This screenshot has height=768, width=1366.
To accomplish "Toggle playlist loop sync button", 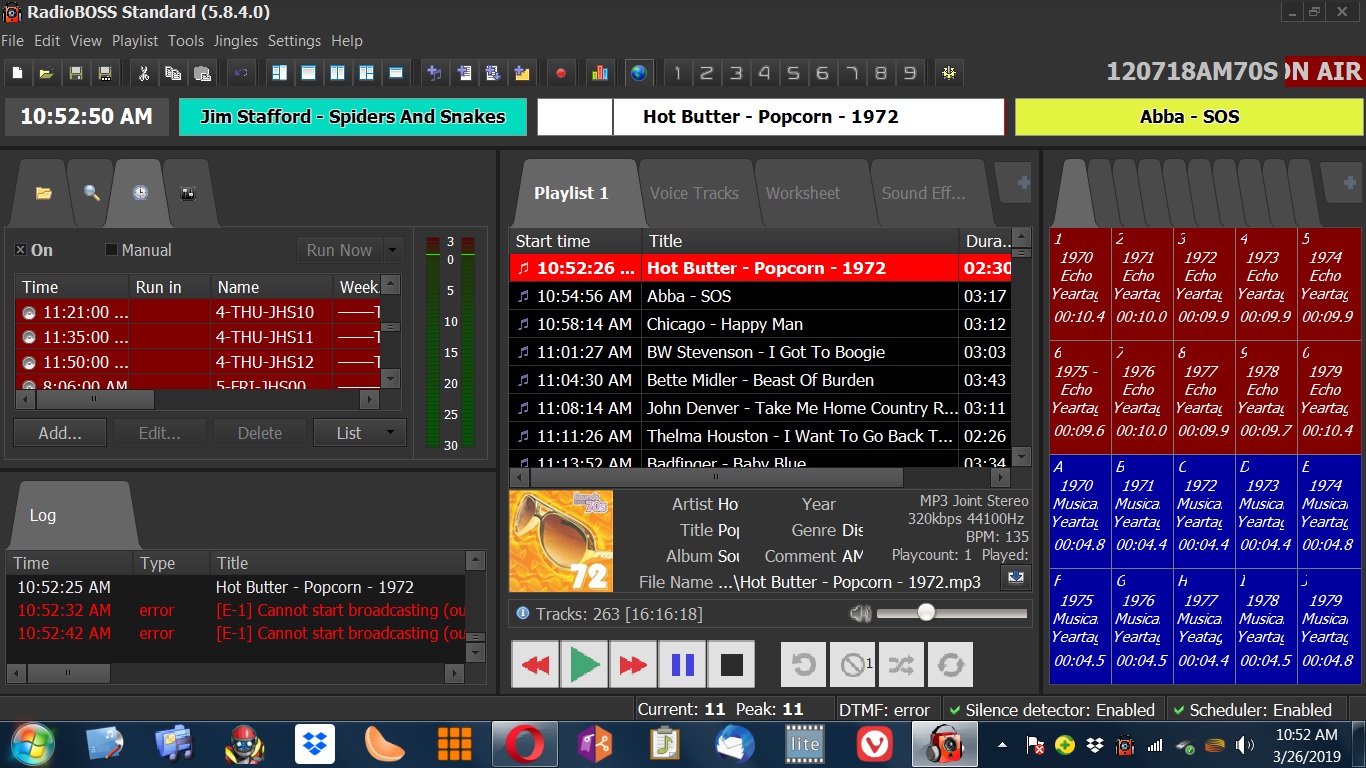I will coord(950,665).
